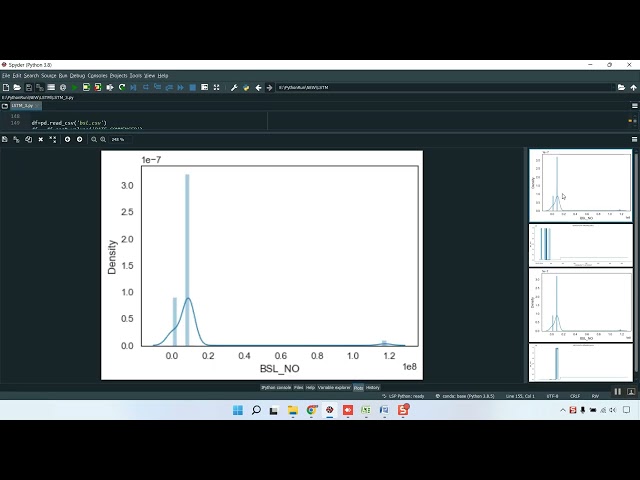
Task: Click the LSP Python ready status
Action: point(403,396)
